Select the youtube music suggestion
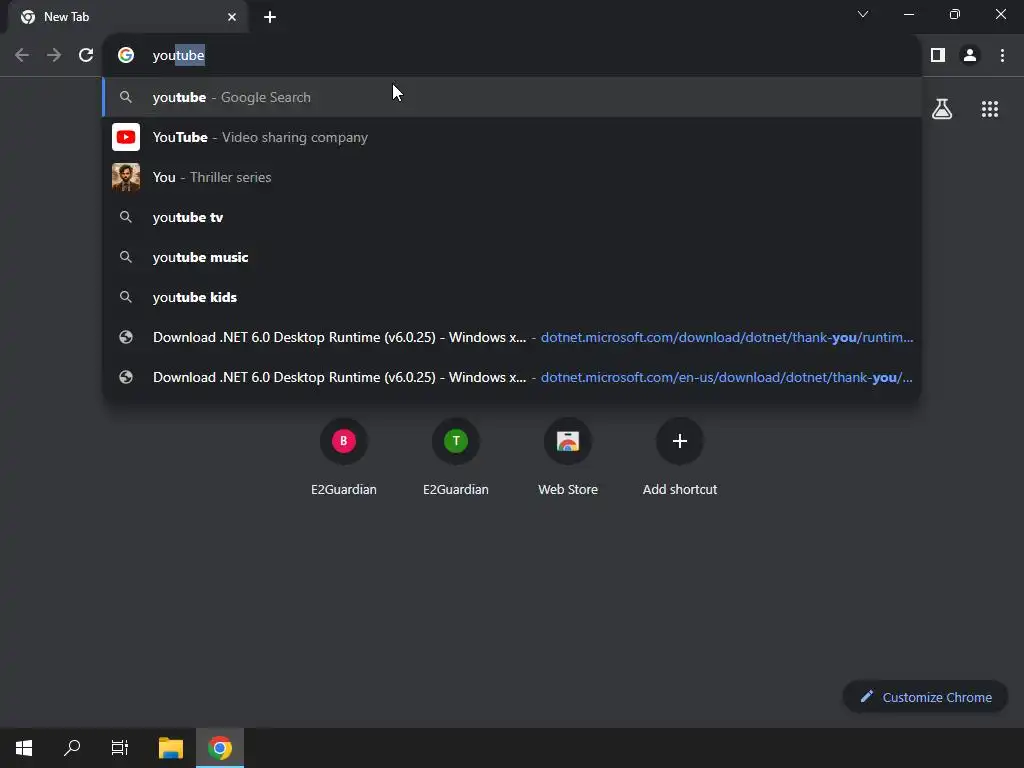This screenshot has width=1024, height=768. coord(512,257)
